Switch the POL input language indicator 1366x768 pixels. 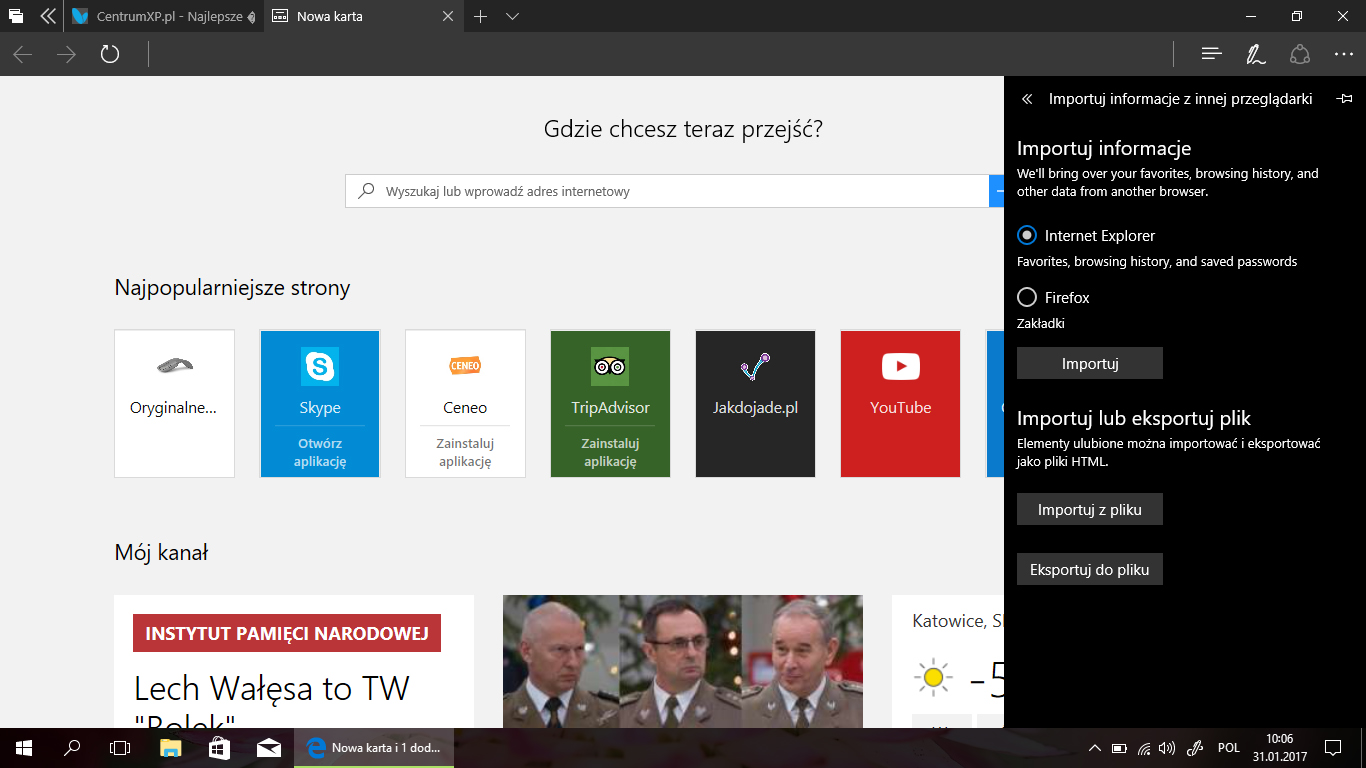(1229, 748)
